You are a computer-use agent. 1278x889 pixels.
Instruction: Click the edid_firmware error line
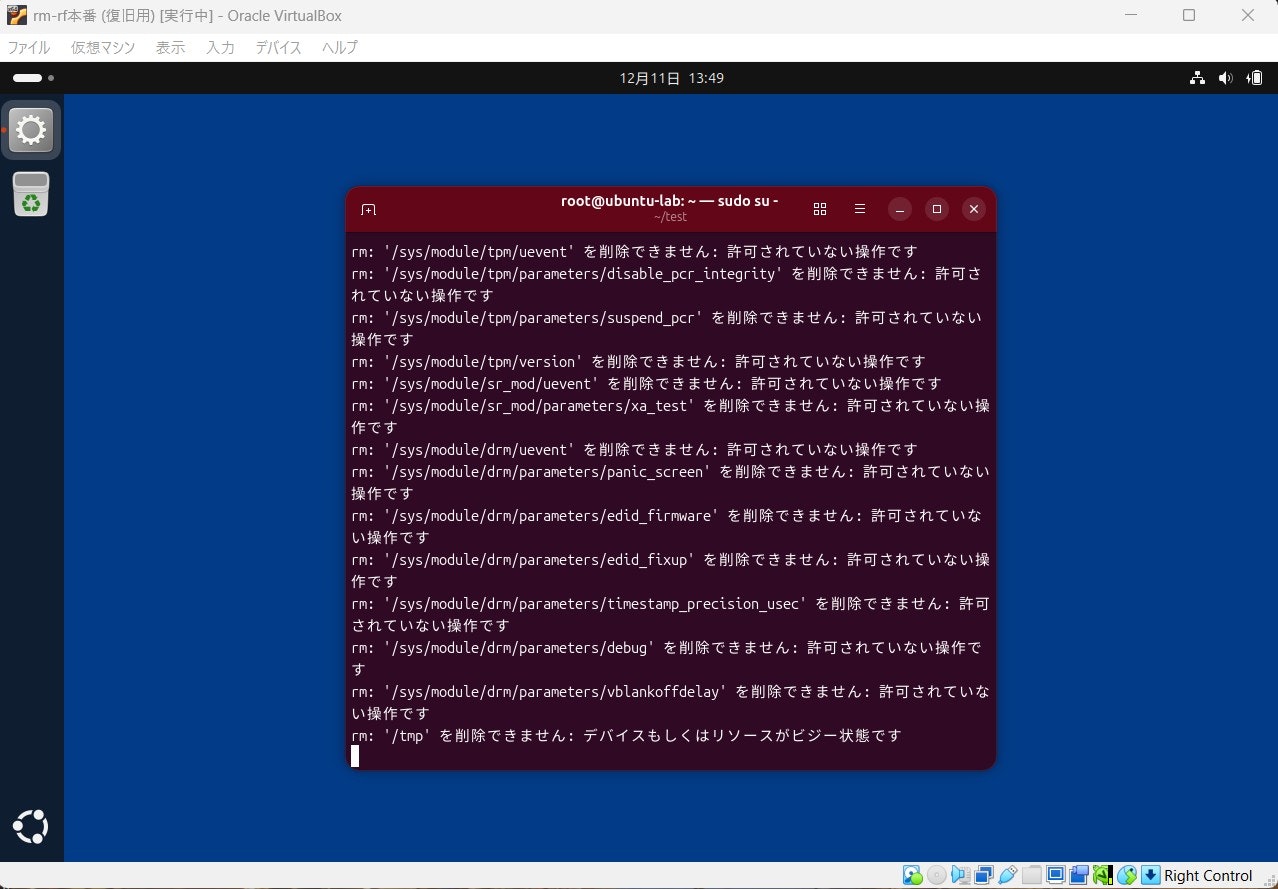coord(666,526)
